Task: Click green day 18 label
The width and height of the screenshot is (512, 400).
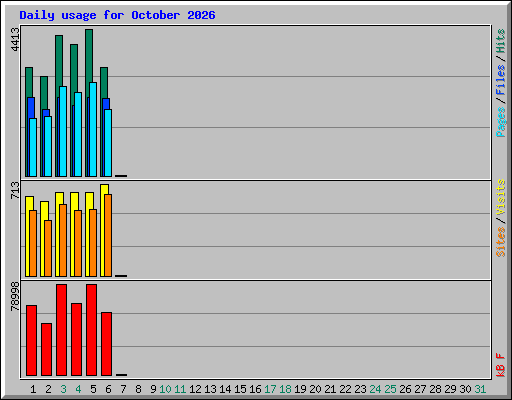Action: pos(285,389)
